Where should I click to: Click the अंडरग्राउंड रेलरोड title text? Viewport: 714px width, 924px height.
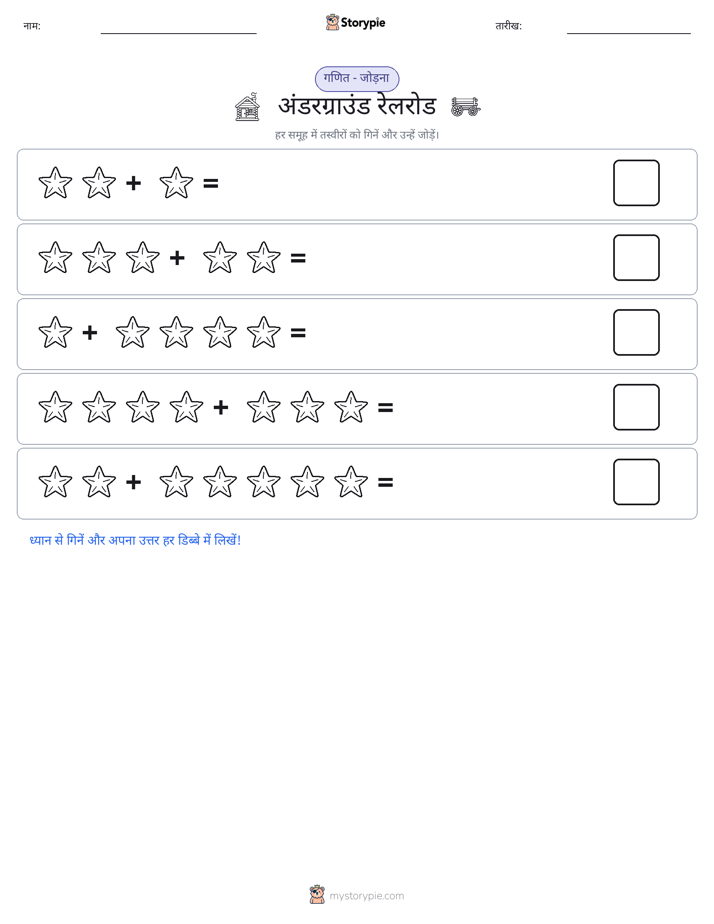[357, 107]
